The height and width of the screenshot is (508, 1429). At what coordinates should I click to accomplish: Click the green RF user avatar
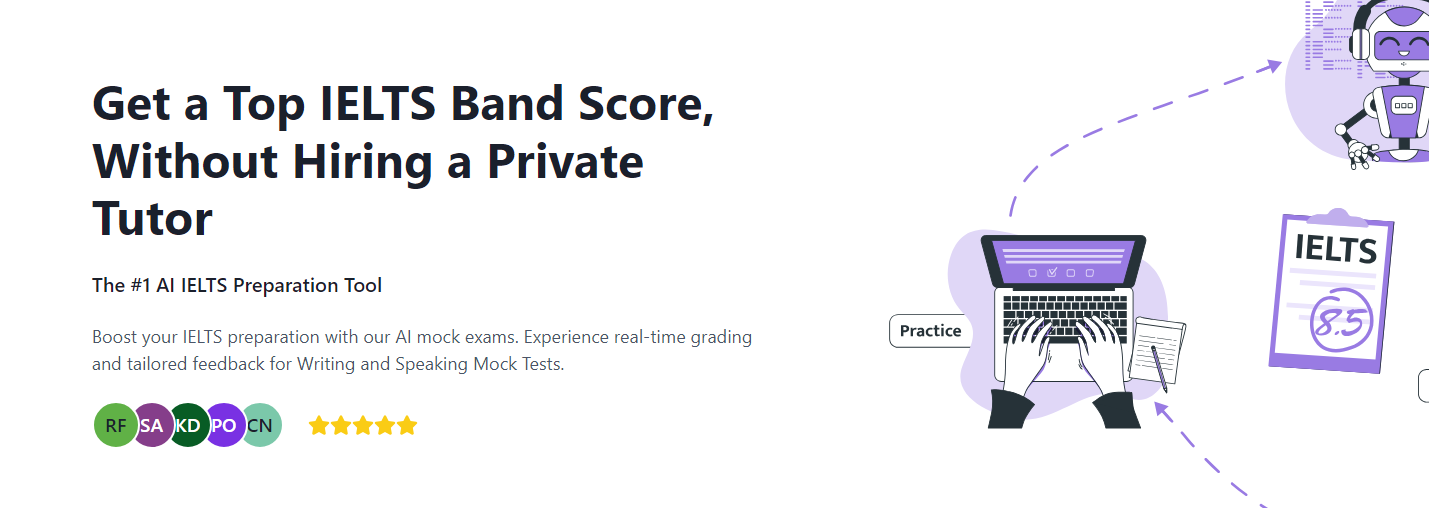coord(115,425)
